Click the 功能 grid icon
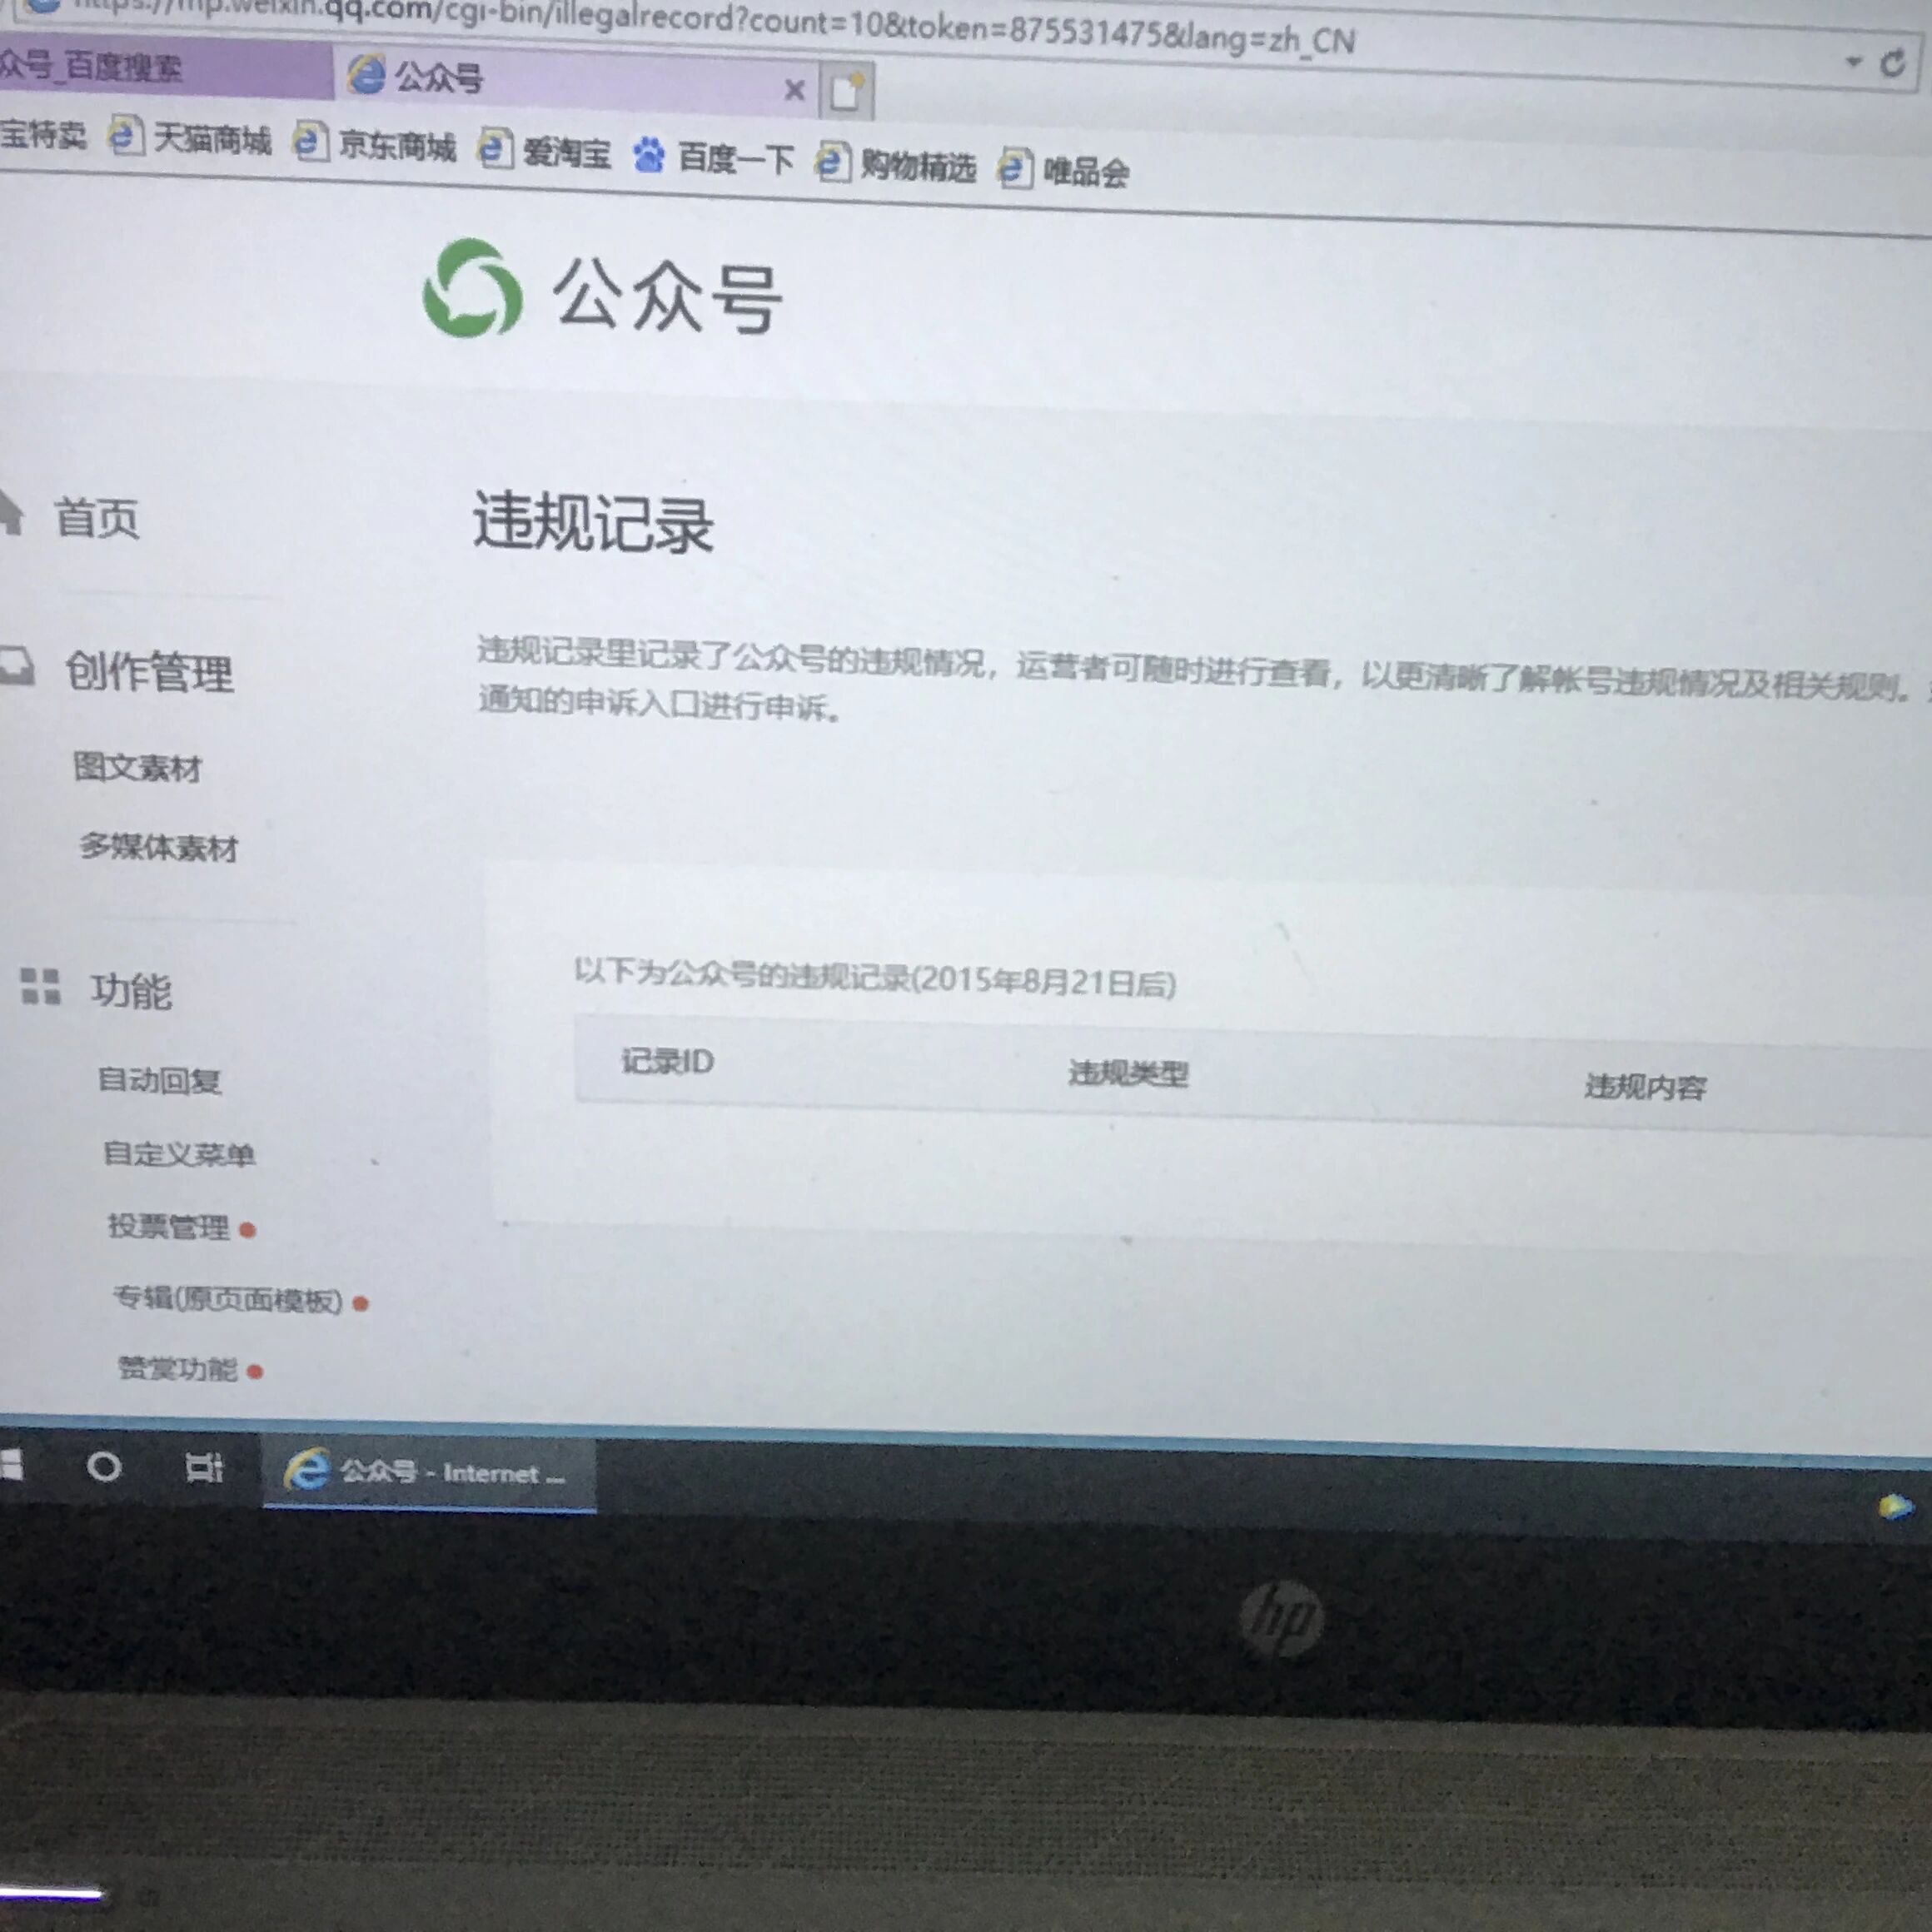Viewport: 1932px width, 1932px height. (x=40, y=985)
